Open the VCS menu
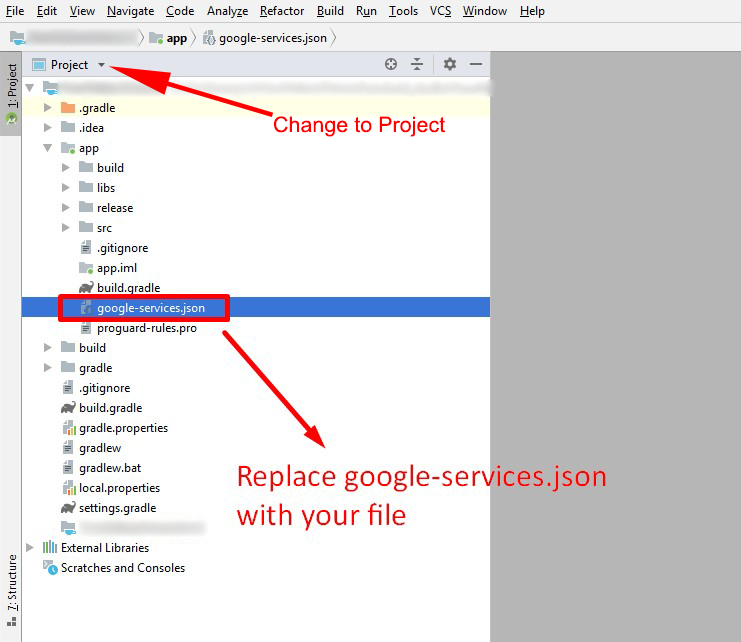Viewport: 741px width, 642px height. click(x=440, y=11)
